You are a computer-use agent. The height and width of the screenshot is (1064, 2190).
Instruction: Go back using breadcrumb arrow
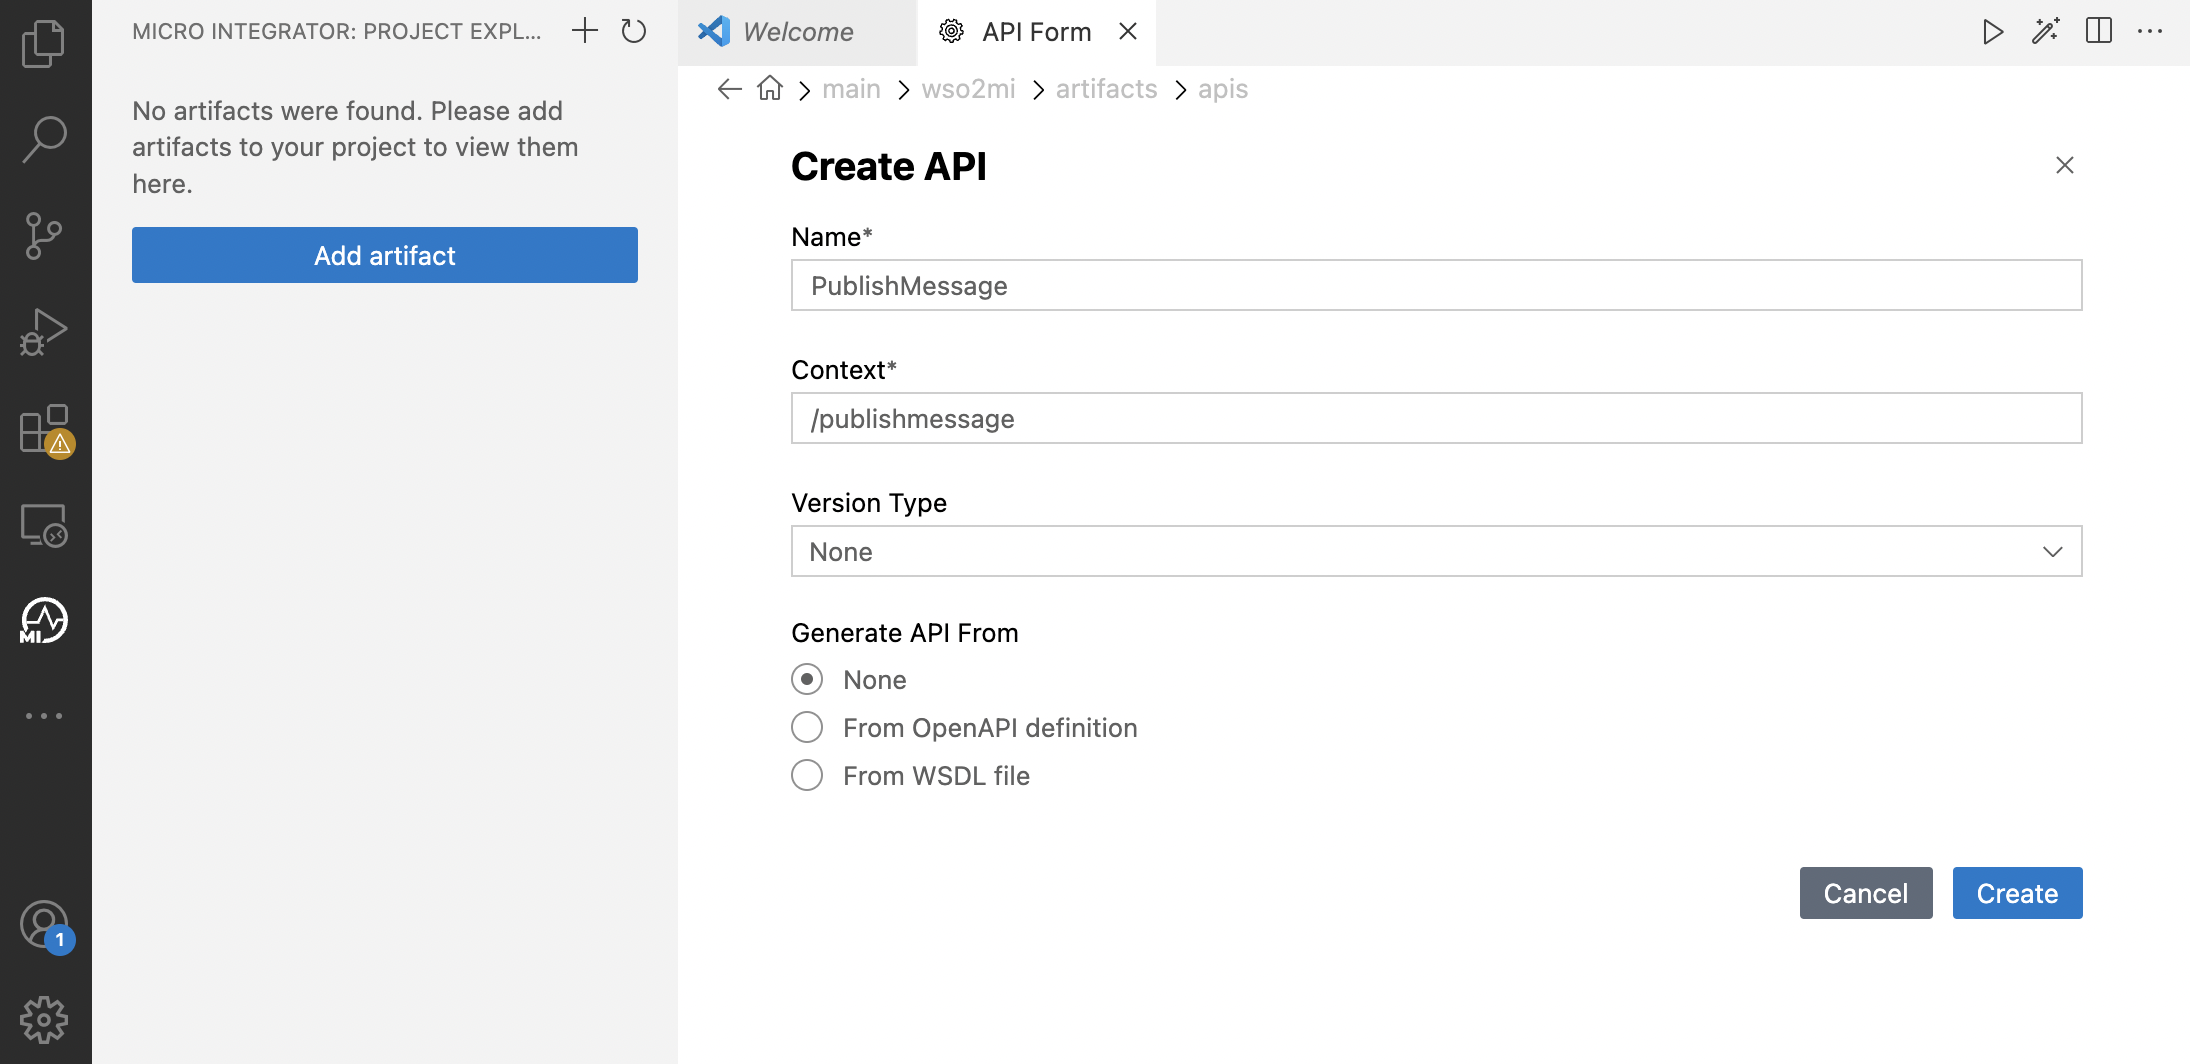click(x=729, y=89)
